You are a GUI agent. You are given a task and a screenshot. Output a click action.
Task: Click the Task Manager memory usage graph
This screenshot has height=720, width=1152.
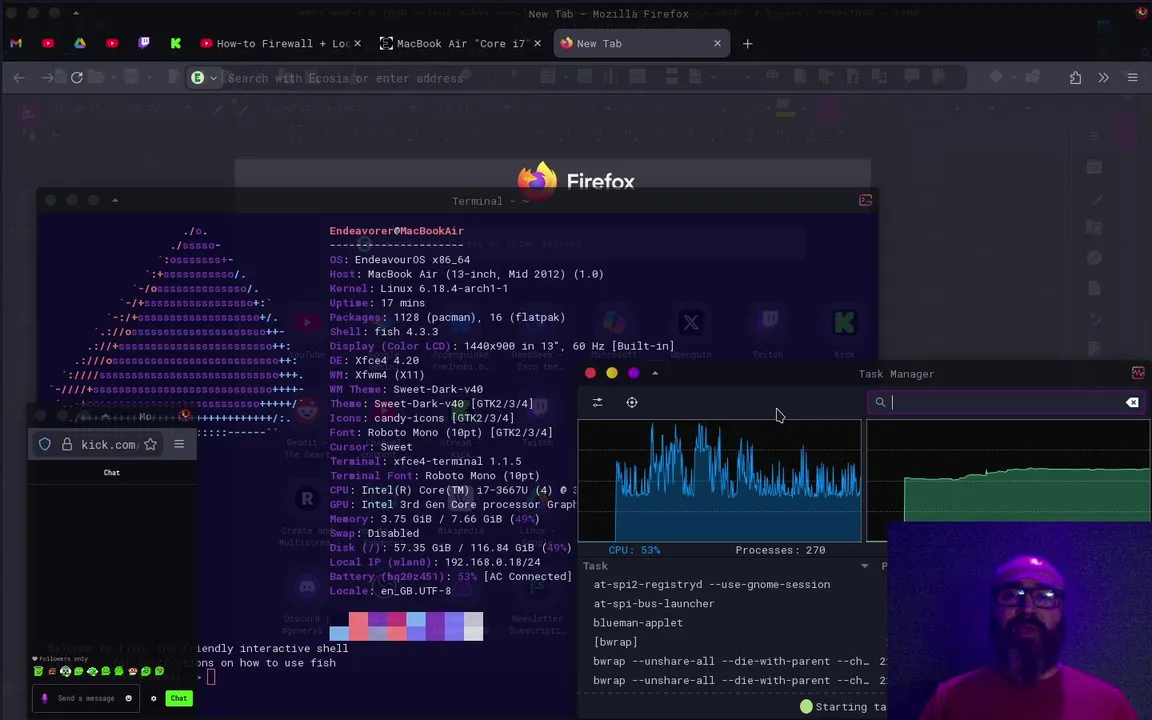(1008, 470)
